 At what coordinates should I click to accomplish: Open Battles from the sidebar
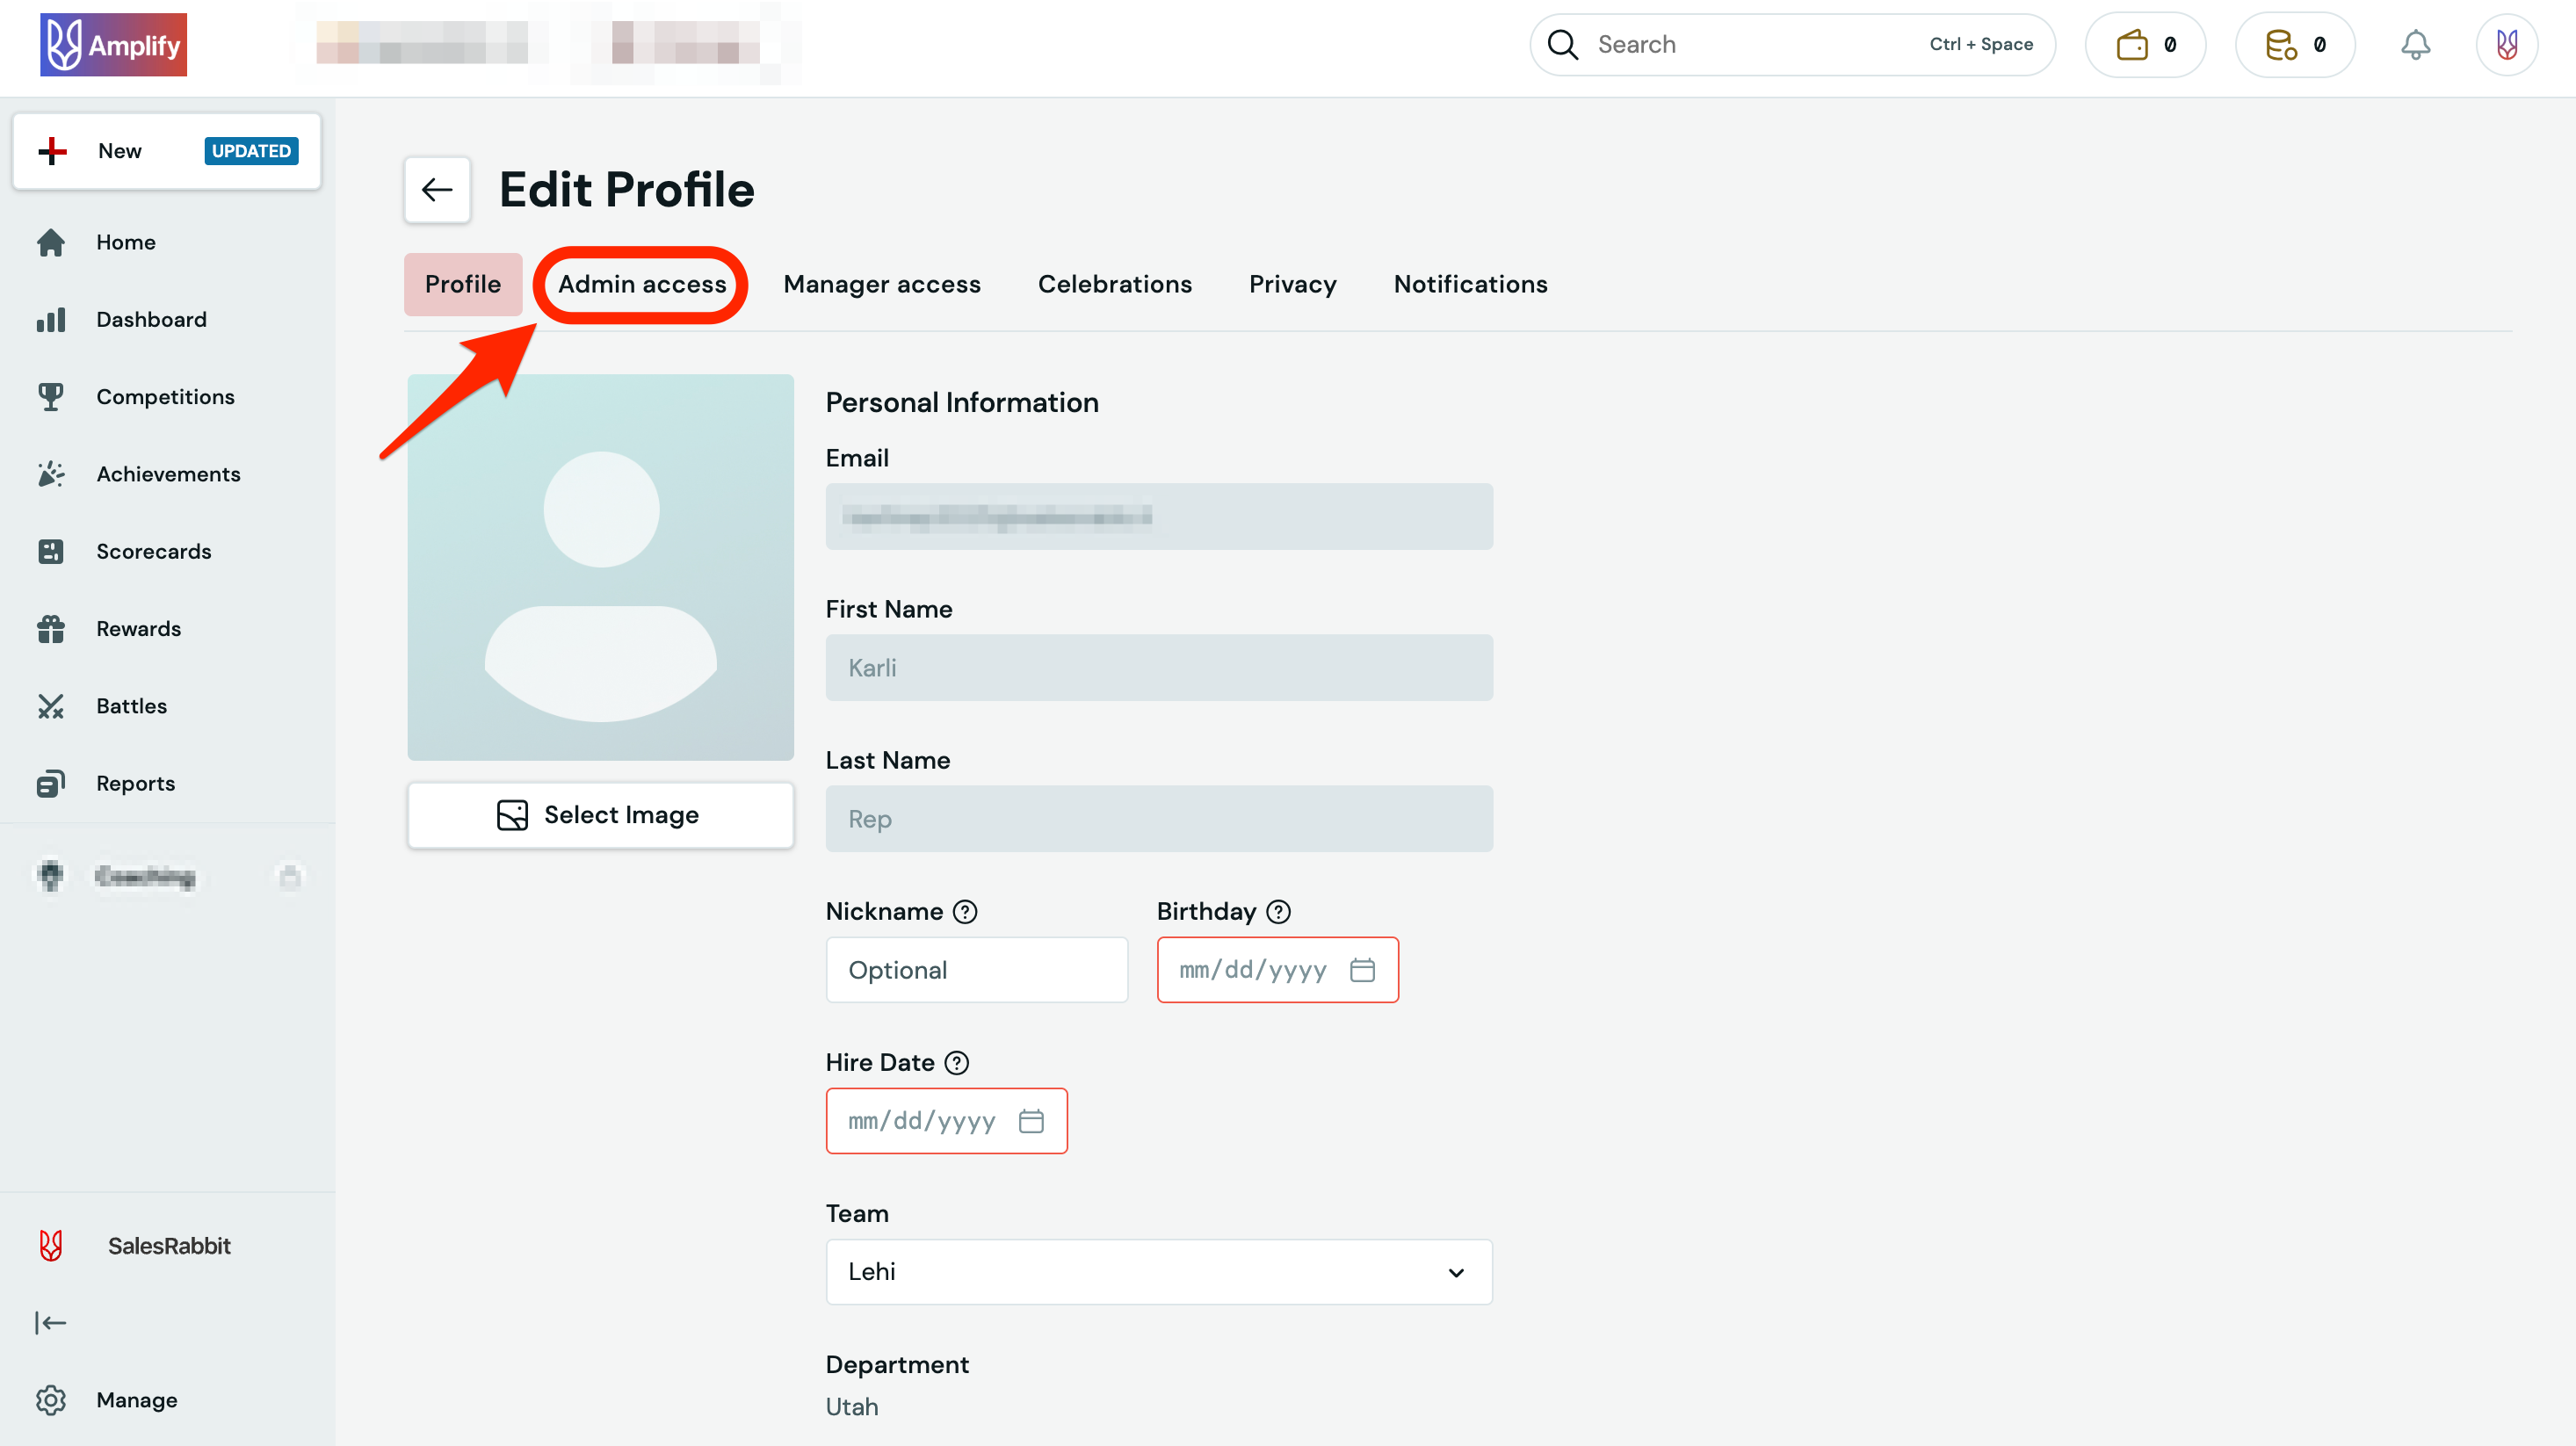tap(131, 705)
